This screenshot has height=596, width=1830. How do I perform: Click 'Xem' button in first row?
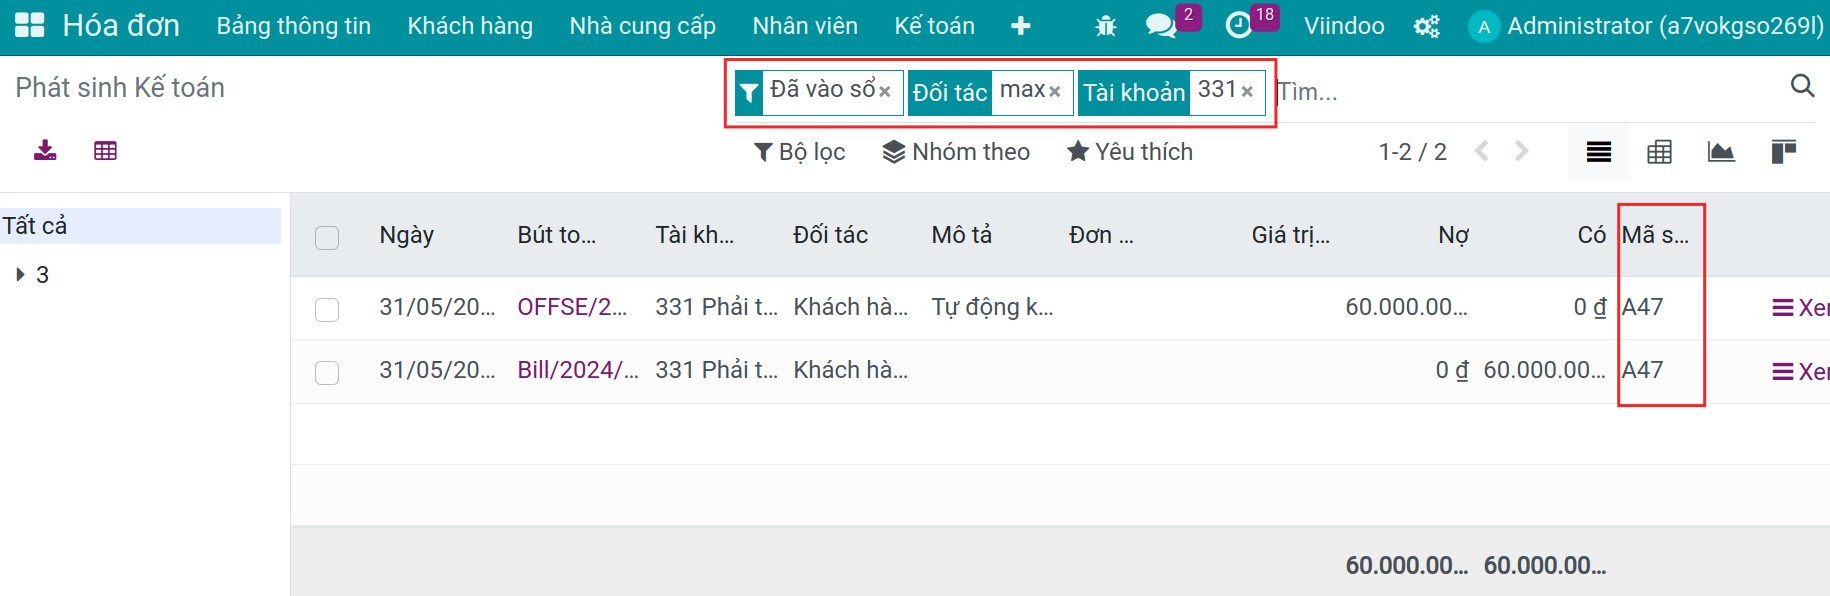1800,308
